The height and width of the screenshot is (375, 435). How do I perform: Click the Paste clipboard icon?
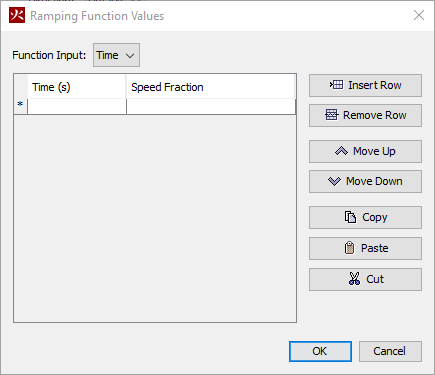tap(349, 248)
